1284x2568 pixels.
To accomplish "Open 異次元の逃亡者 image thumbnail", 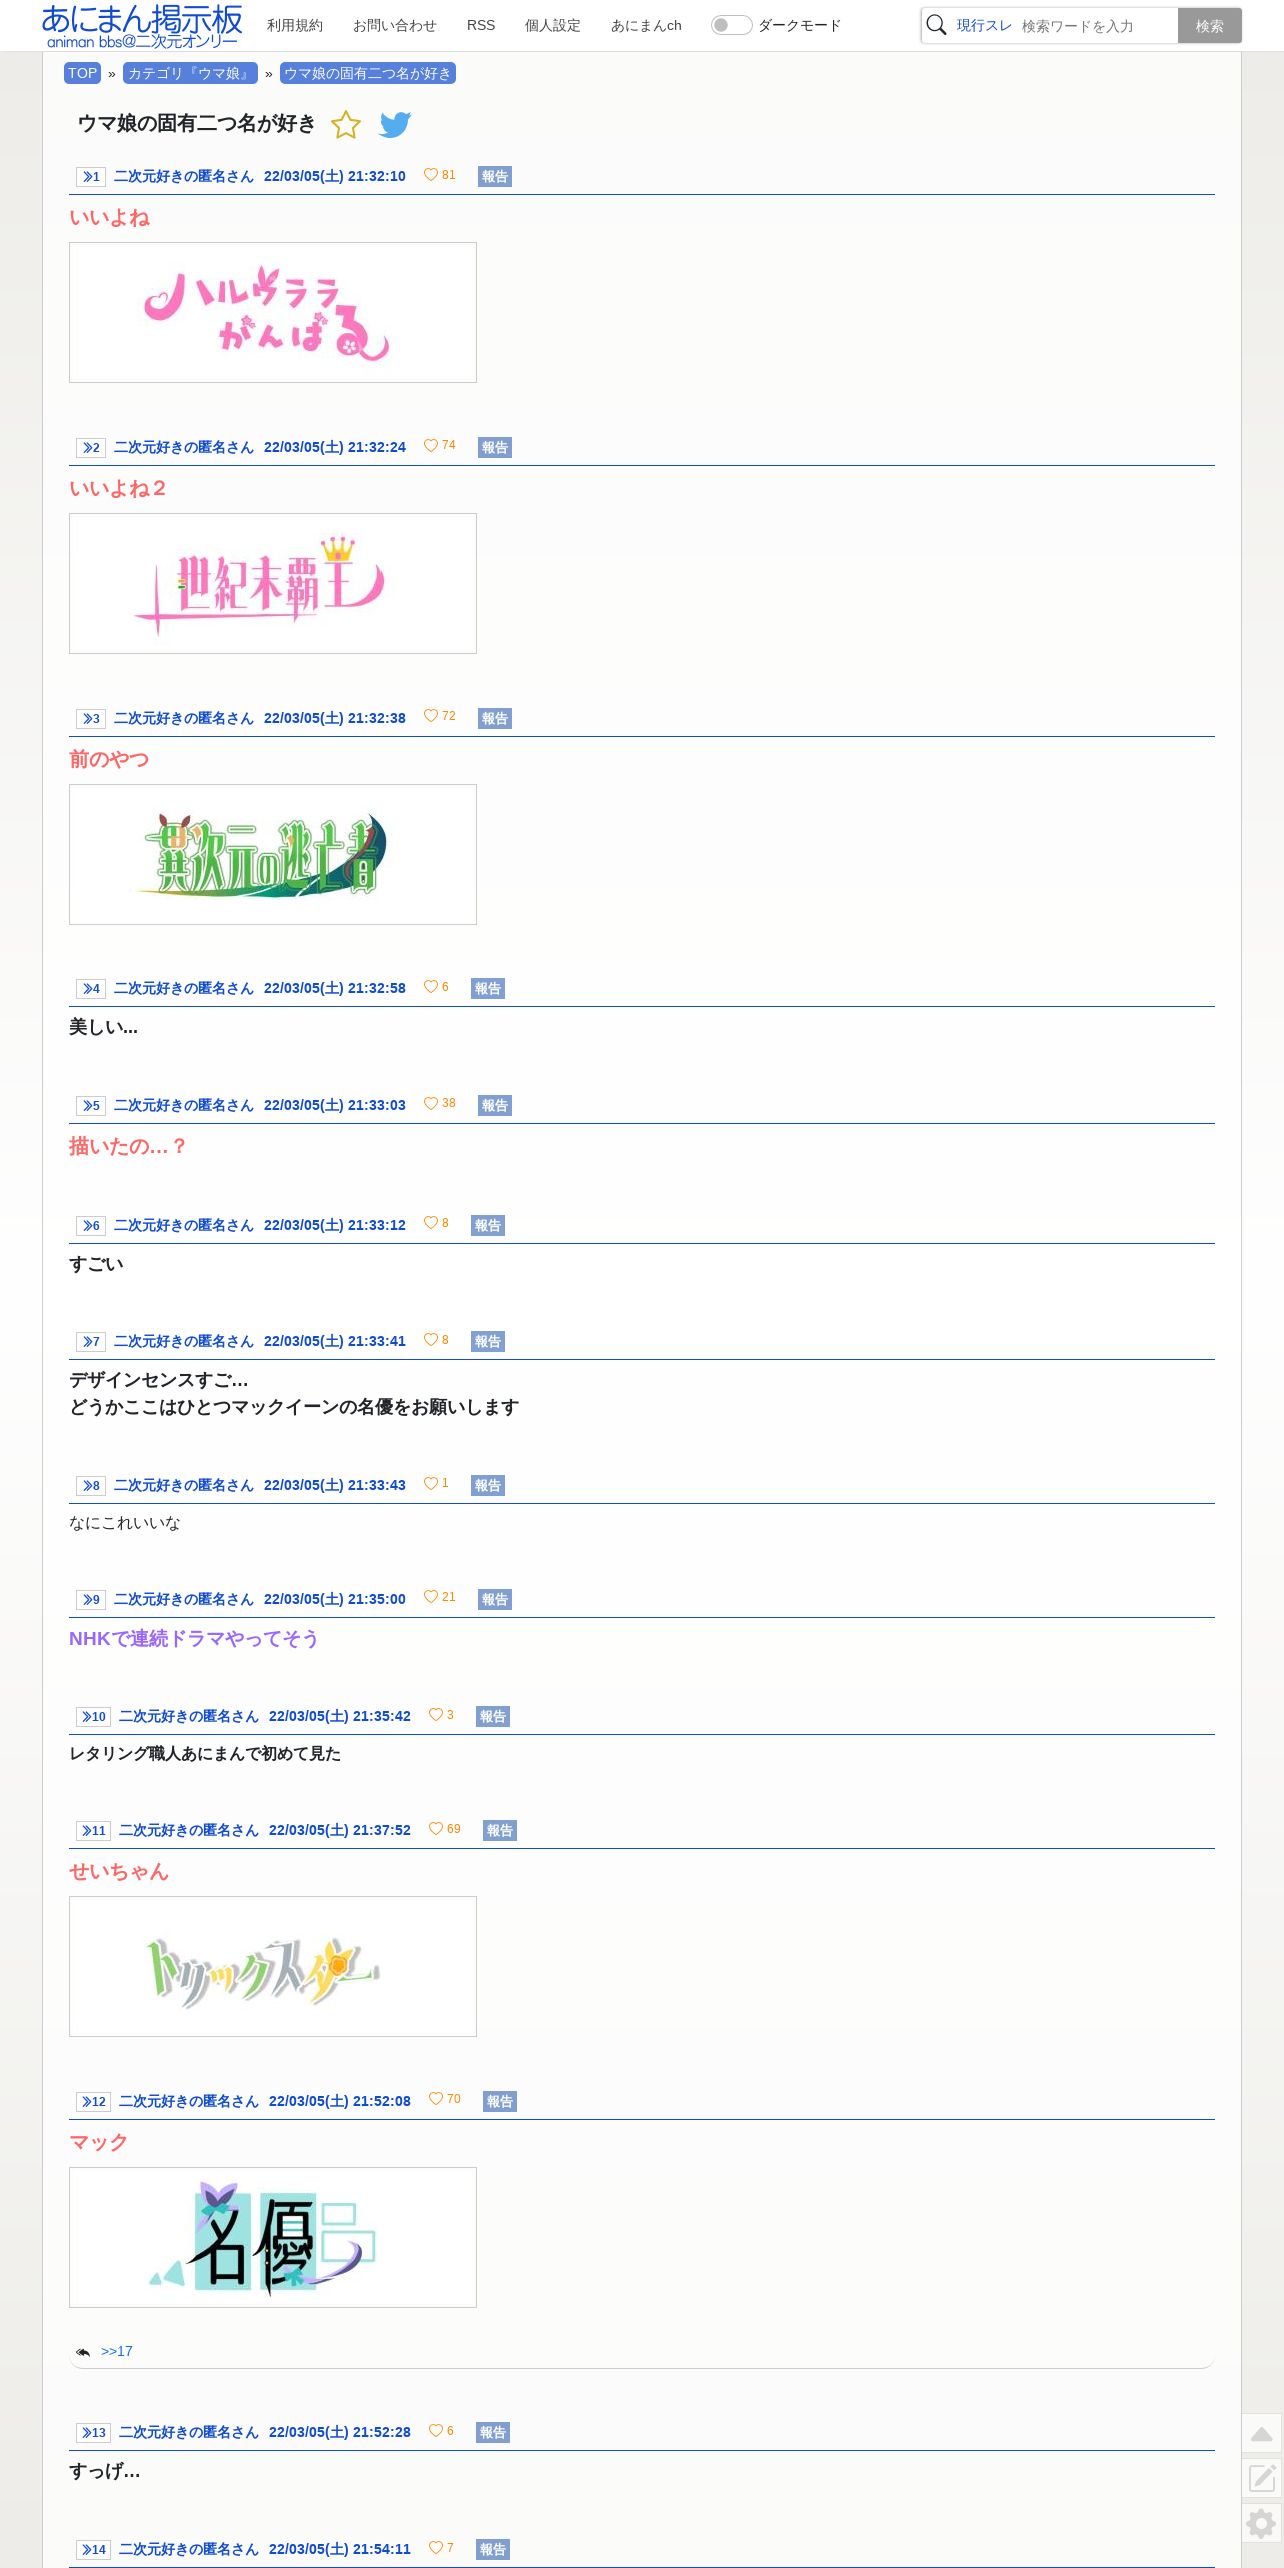I will coord(273,854).
